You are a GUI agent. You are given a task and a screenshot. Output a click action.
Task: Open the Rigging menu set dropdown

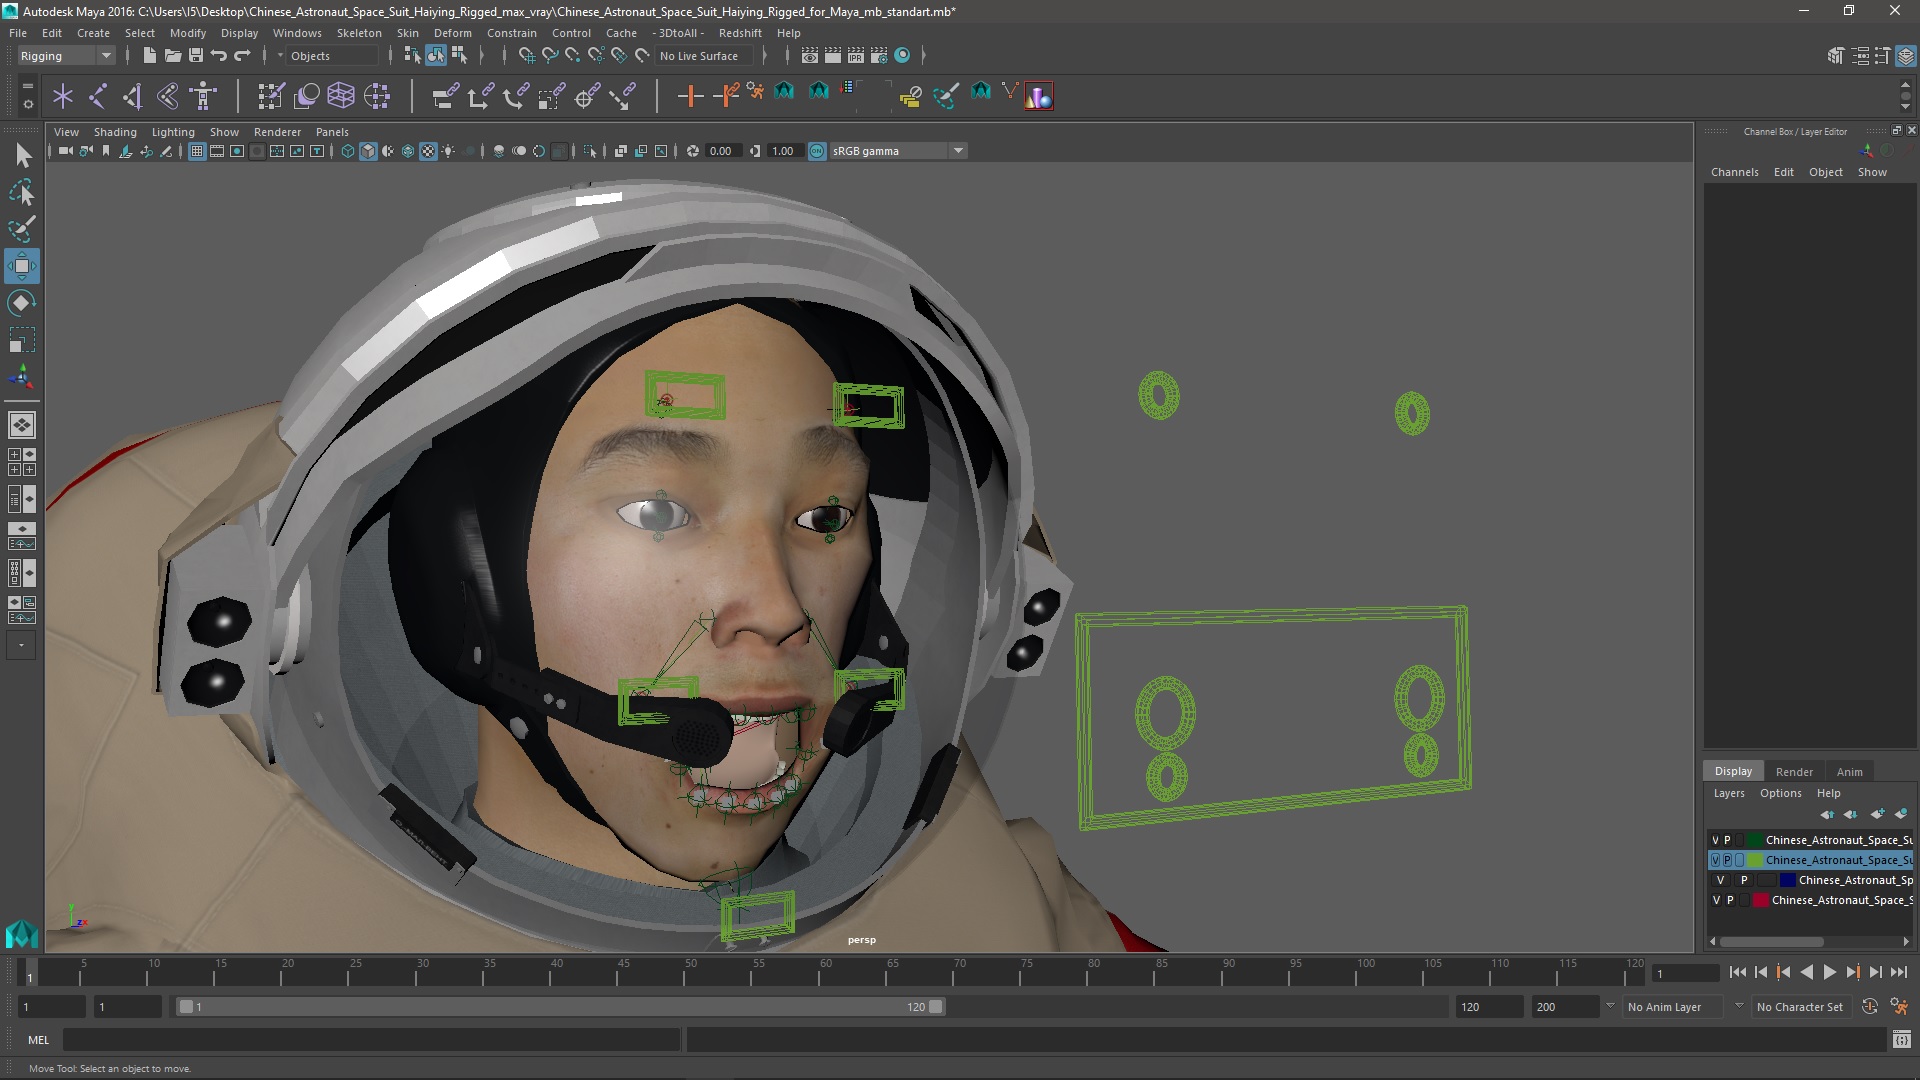pos(66,56)
